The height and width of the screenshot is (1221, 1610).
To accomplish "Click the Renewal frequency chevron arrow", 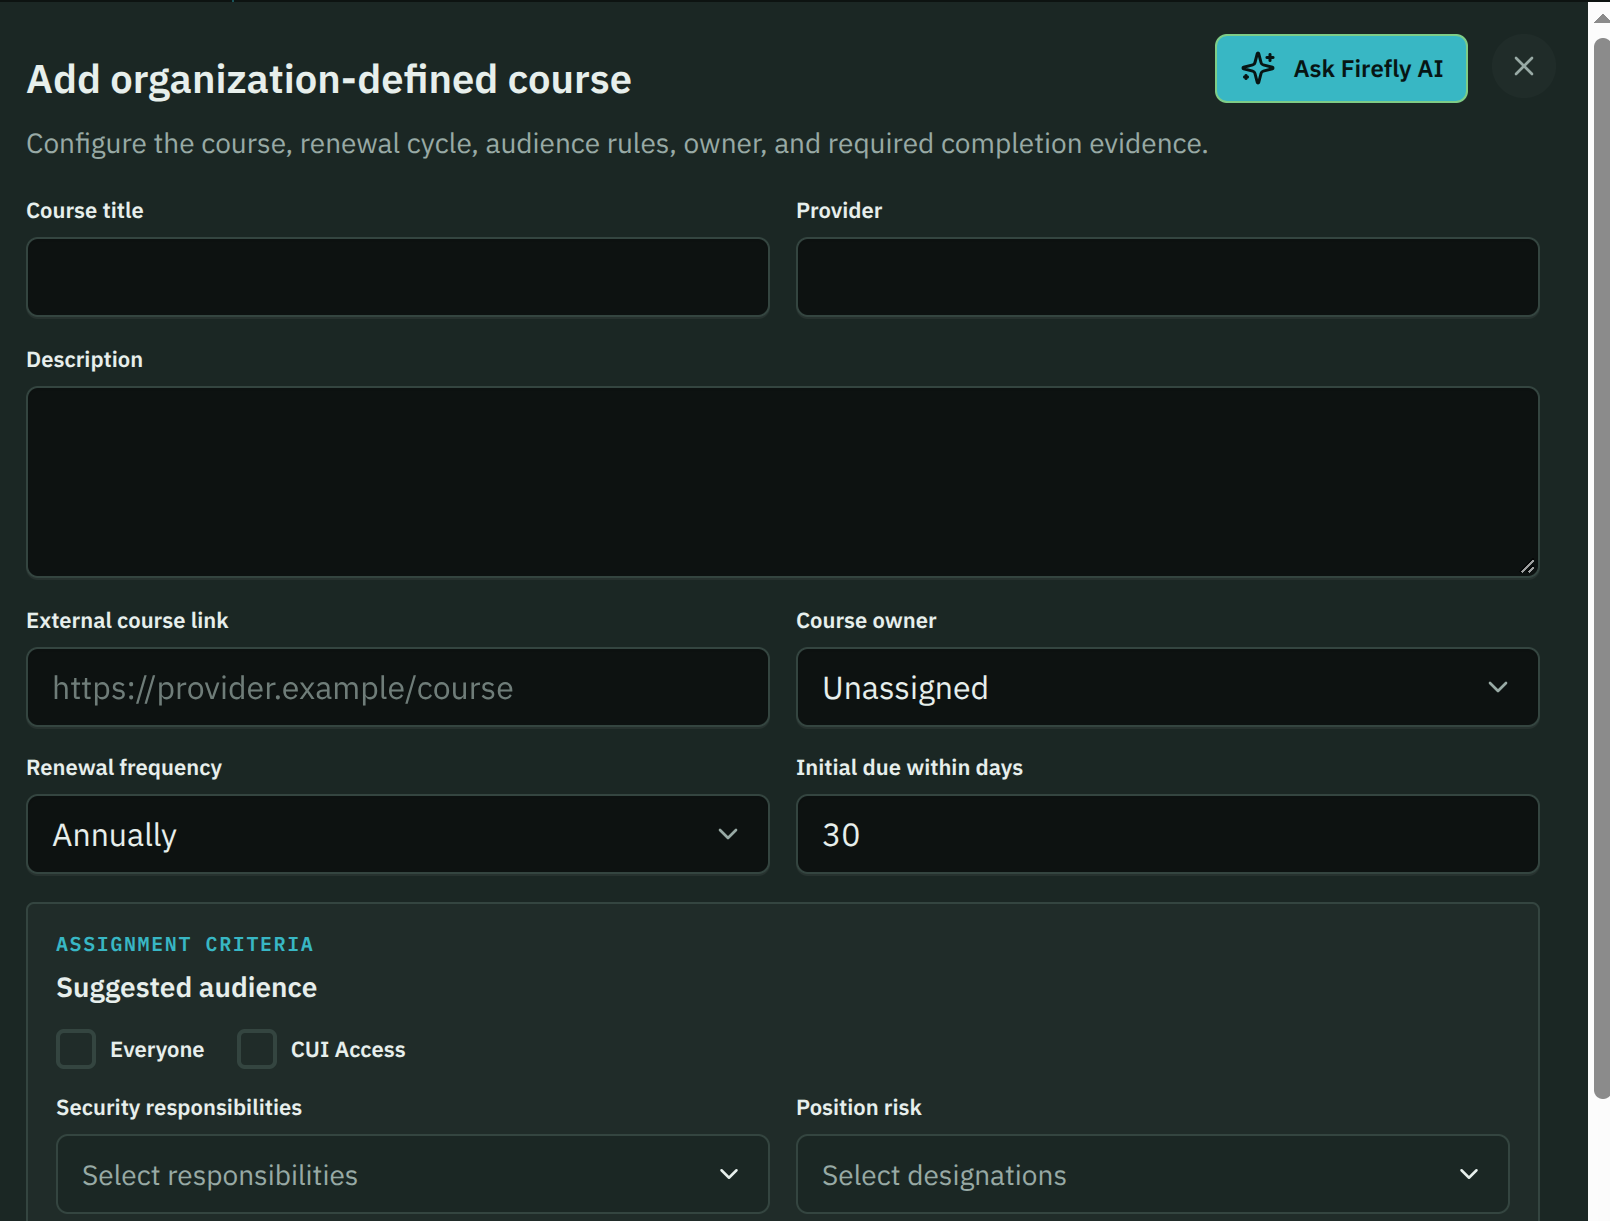I will 728,834.
